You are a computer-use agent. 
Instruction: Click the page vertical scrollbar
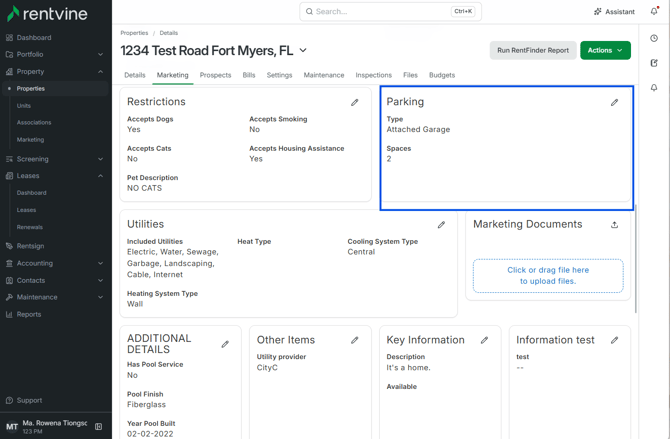click(x=636, y=259)
